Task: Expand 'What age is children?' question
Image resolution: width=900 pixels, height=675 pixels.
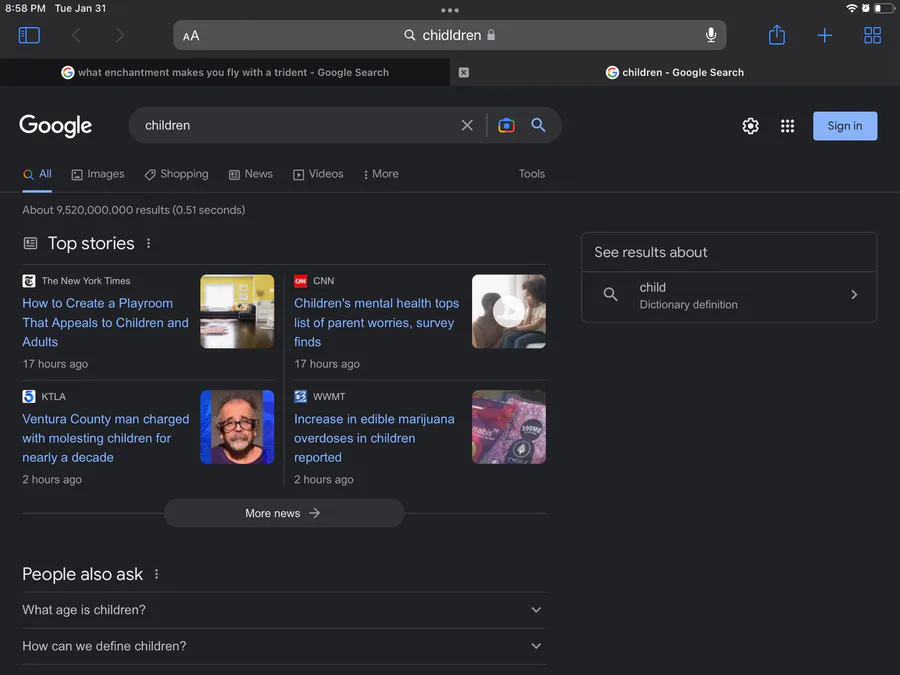Action: (x=284, y=610)
